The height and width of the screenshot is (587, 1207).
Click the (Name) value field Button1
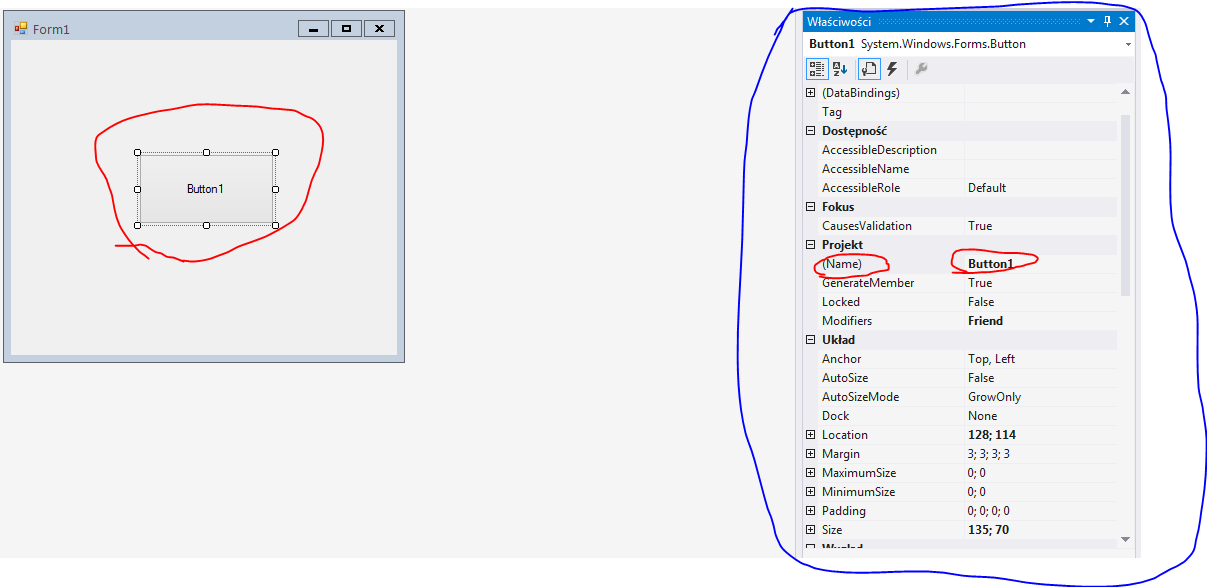[x=1040, y=264]
